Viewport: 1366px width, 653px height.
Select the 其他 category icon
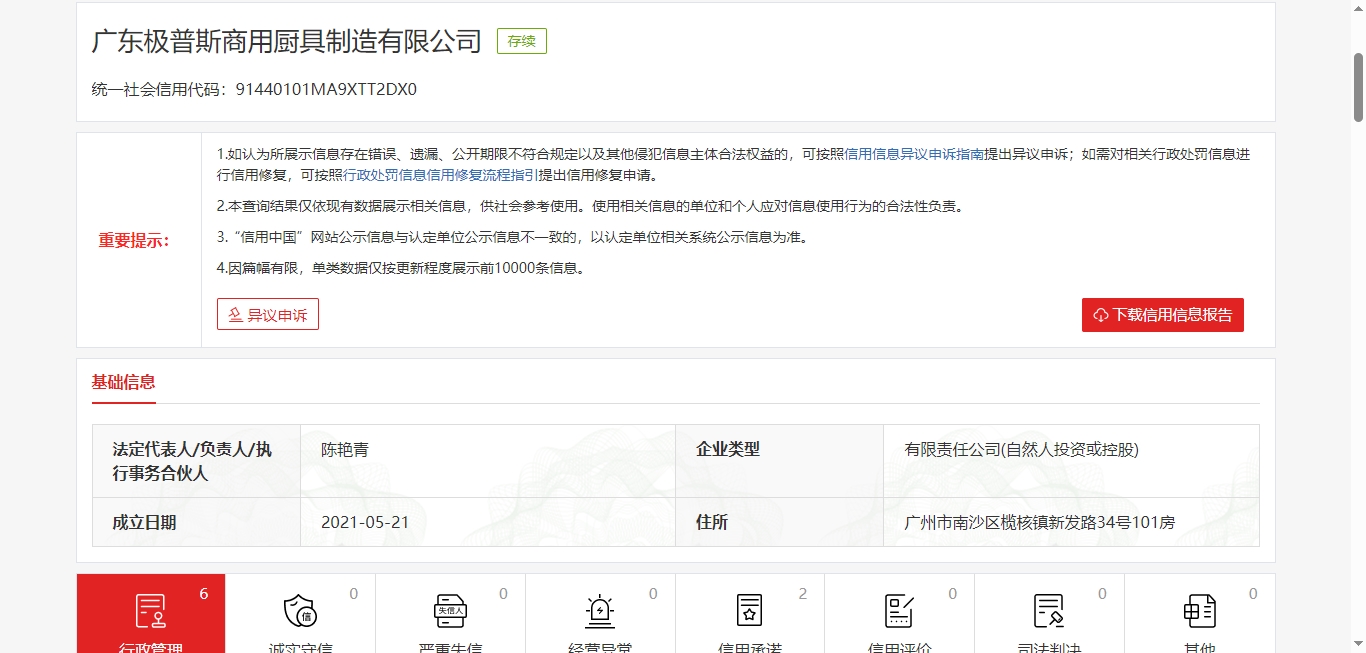1199,611
